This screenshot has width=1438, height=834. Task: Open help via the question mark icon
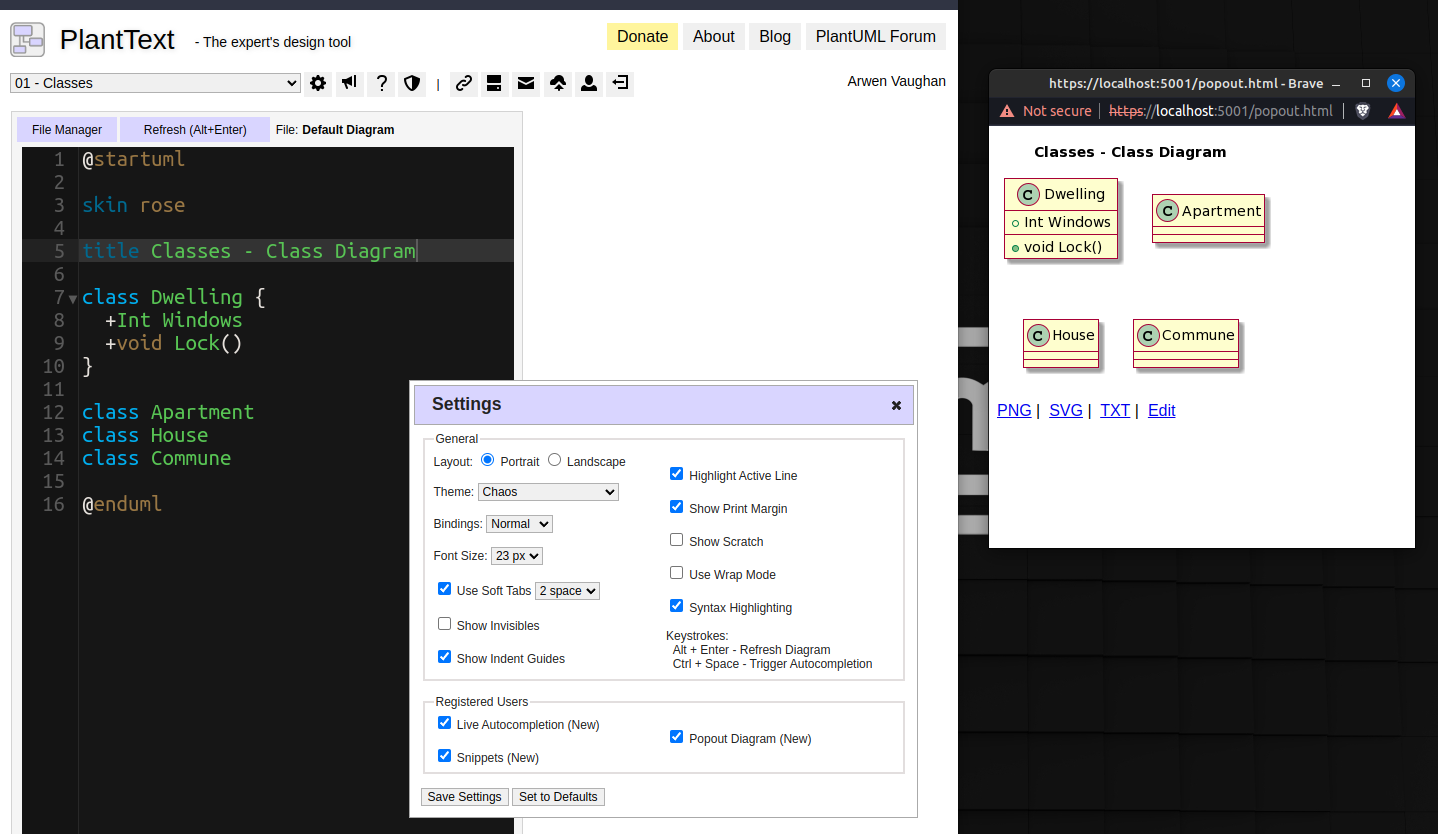(x=381, y=83)
